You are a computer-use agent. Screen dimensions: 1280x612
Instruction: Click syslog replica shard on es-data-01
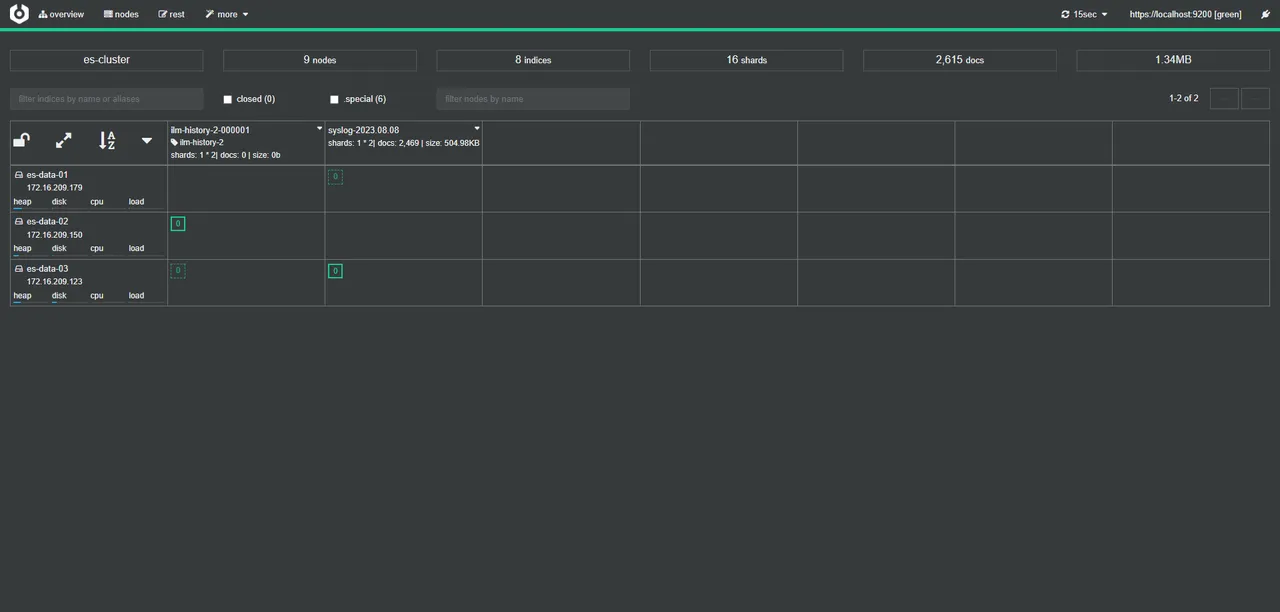click(x=335, y=177)
